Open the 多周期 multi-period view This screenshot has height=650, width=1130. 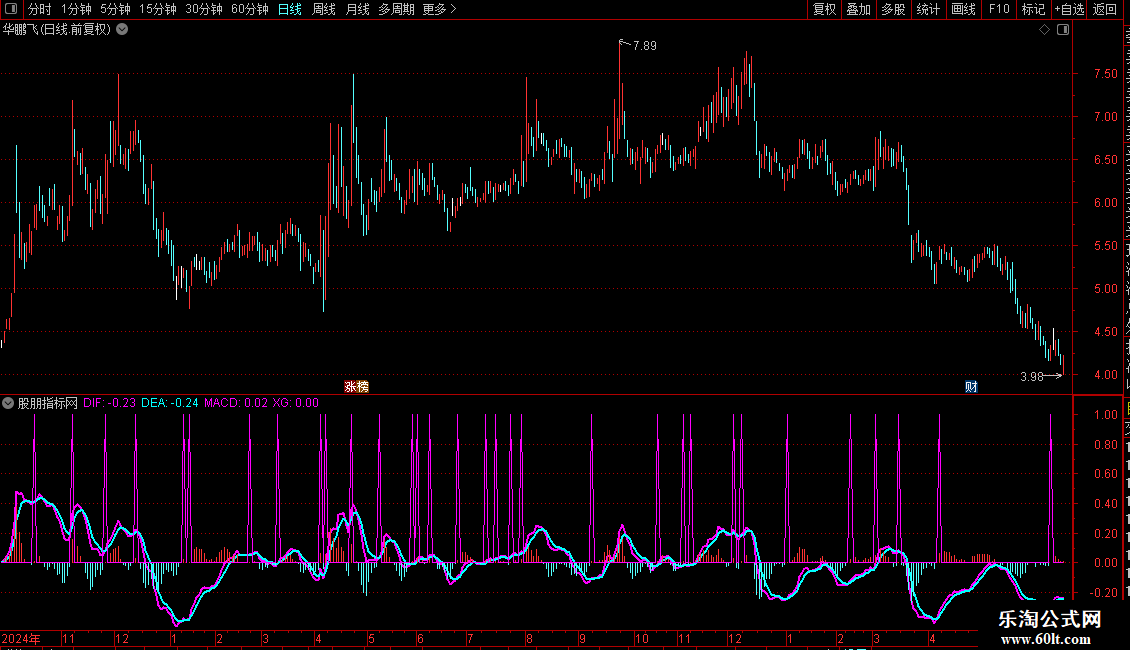[396, 9]
